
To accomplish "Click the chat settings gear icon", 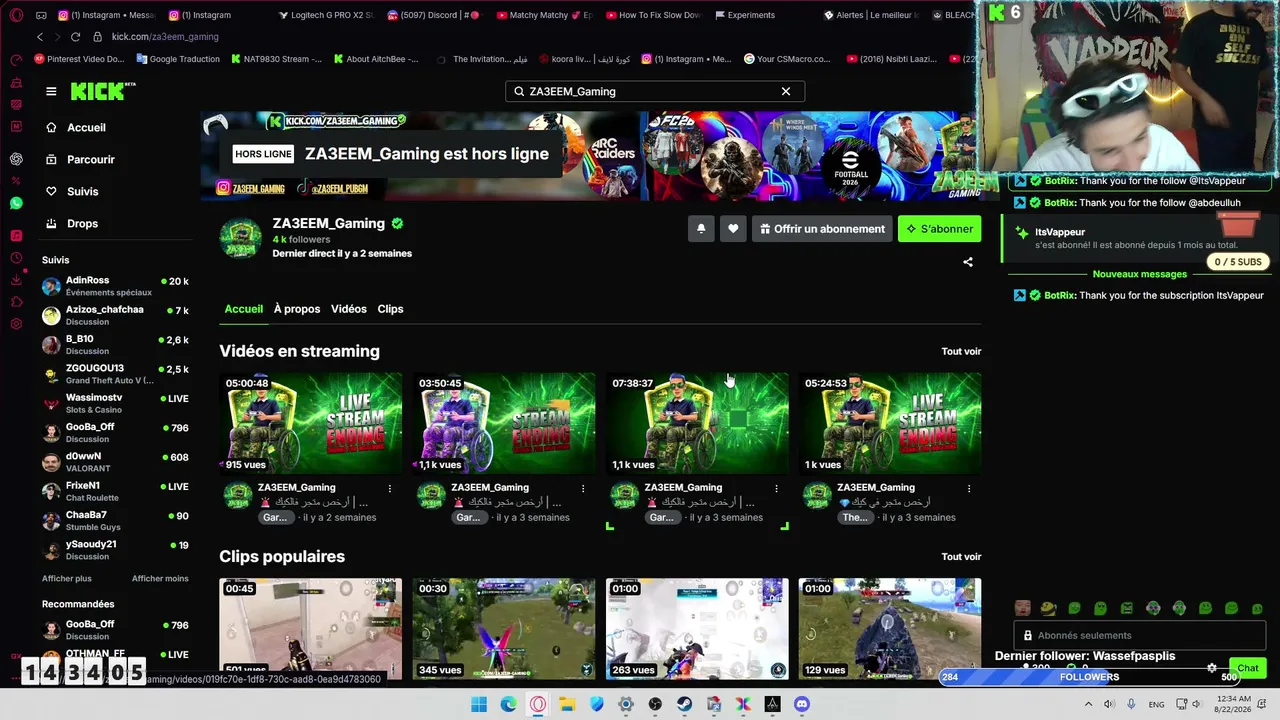I will coord(1212,668).
